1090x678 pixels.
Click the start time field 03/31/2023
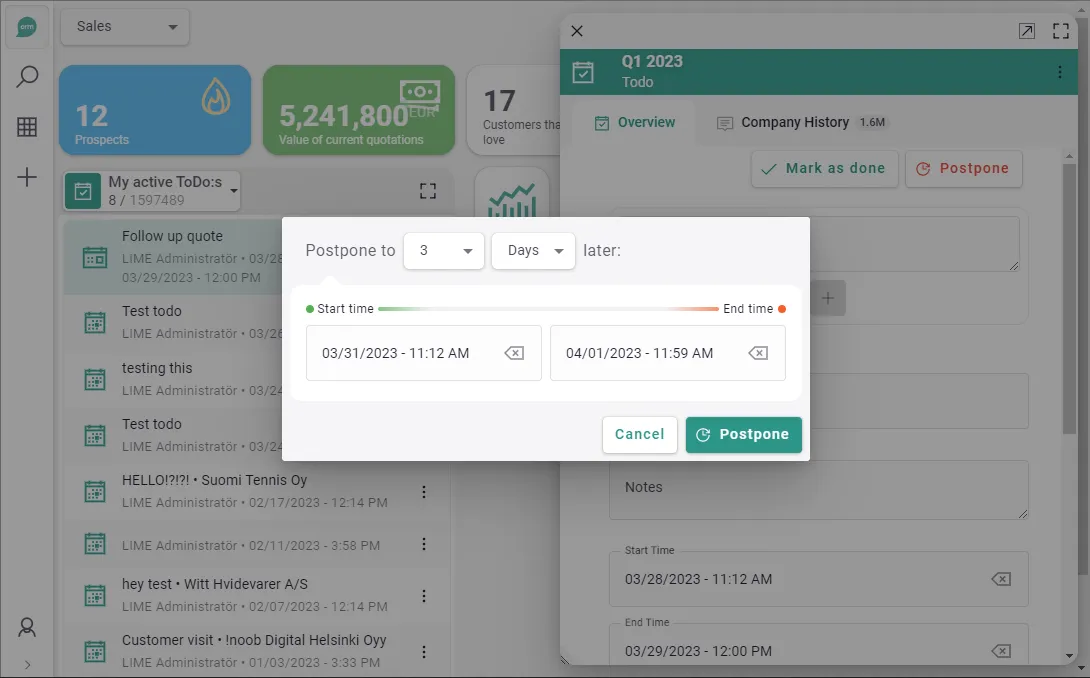[x=400, y=353]
